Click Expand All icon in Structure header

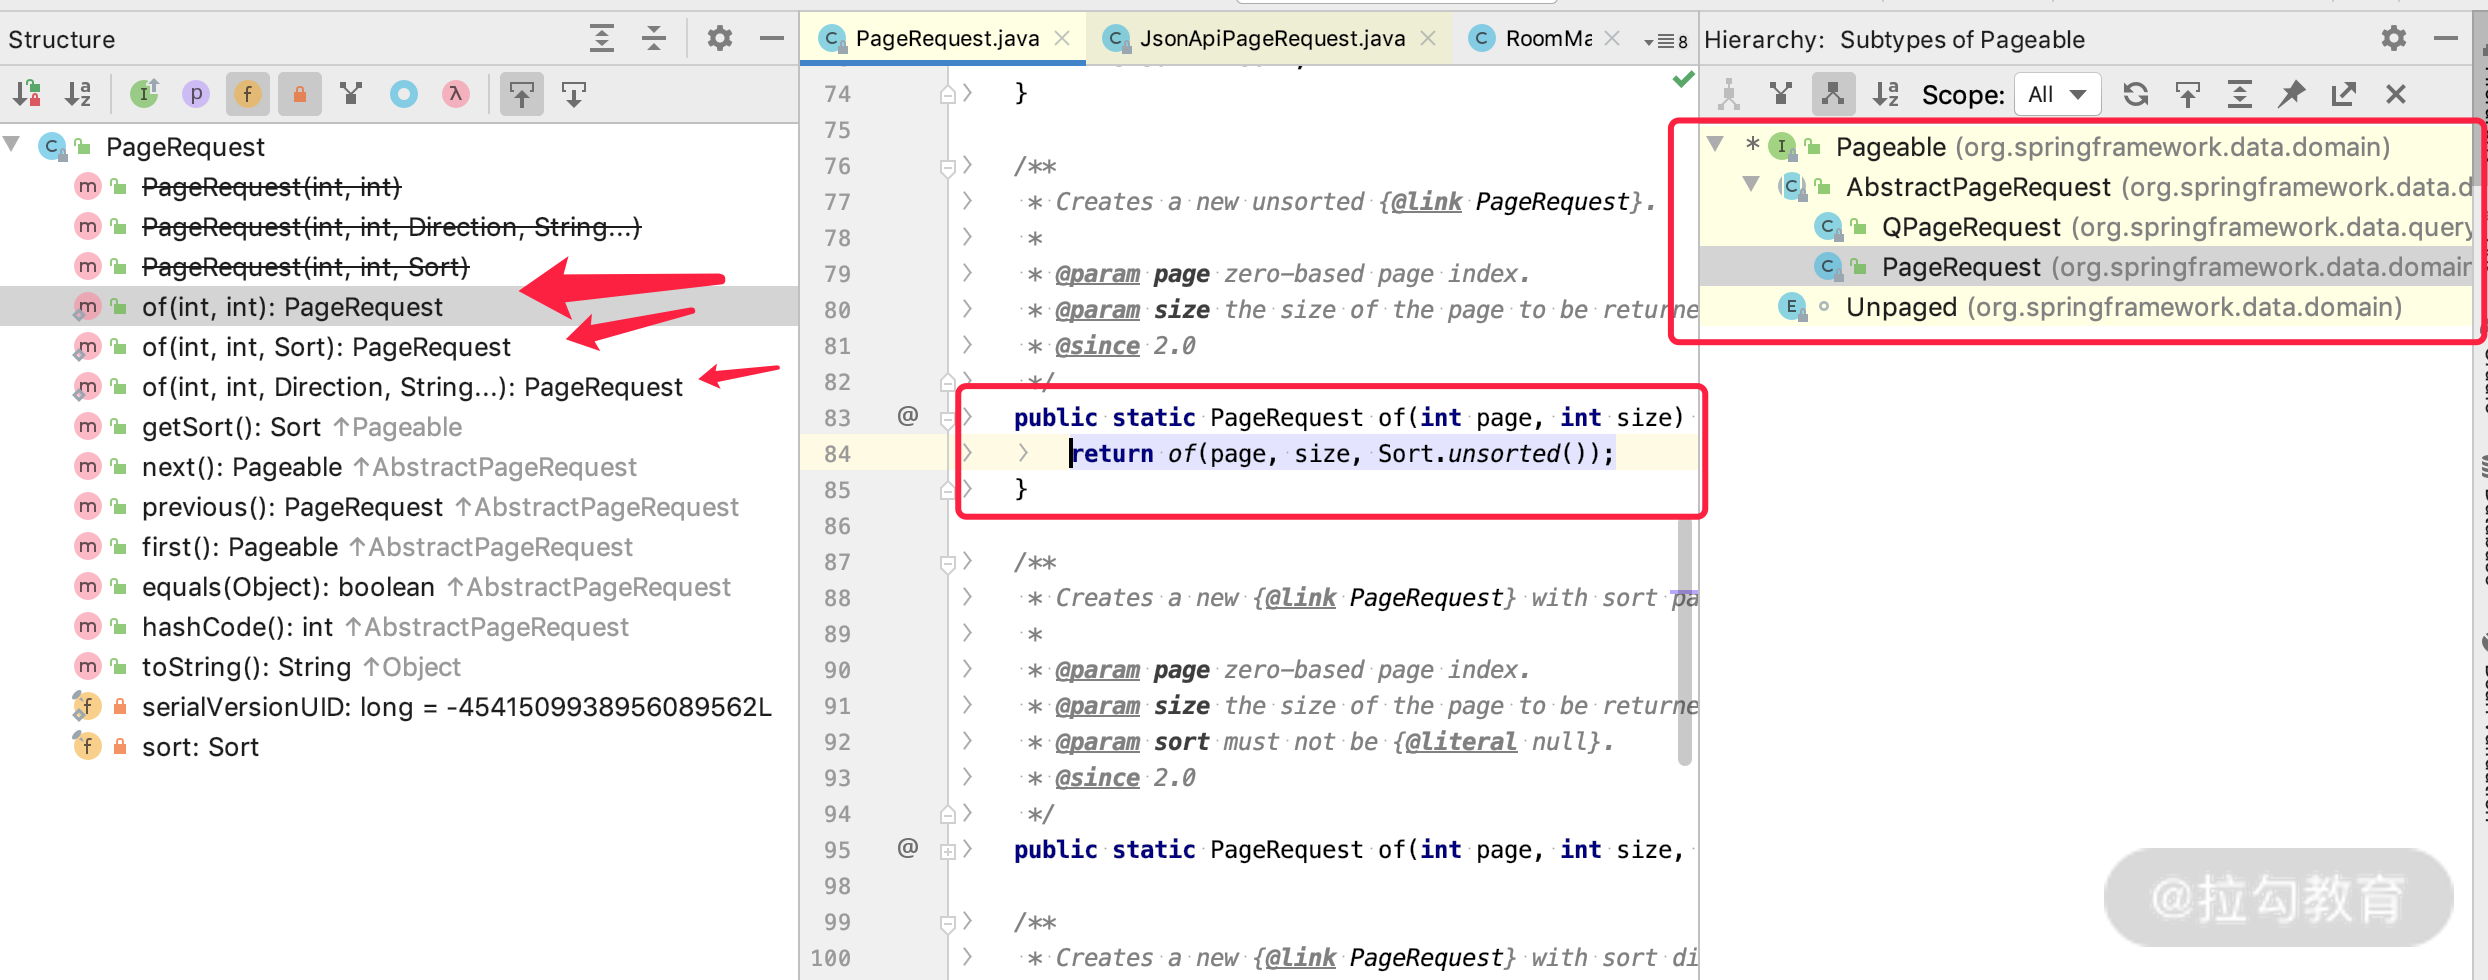pos(602,39)
